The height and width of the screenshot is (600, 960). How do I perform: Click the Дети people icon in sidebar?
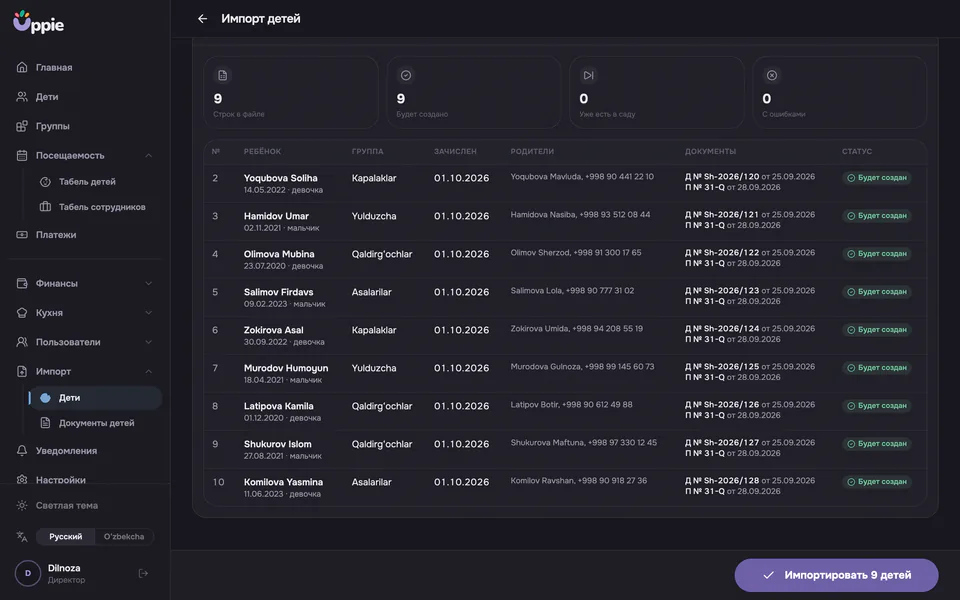(22, 97)
